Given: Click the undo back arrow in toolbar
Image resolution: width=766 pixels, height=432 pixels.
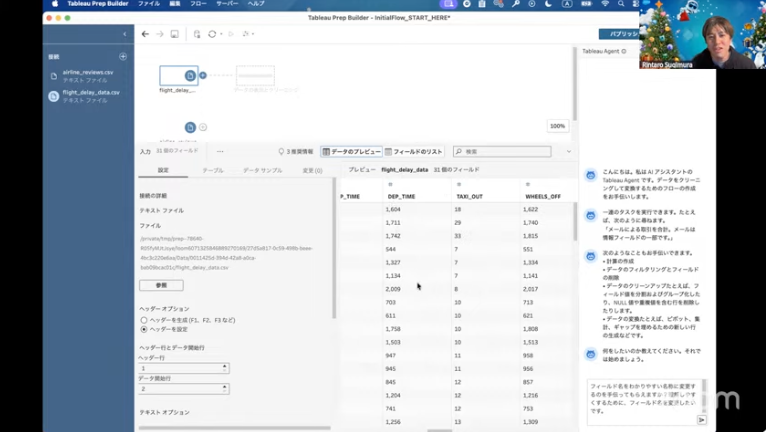Looking at the screenshot, I should (x=145, y=34).
